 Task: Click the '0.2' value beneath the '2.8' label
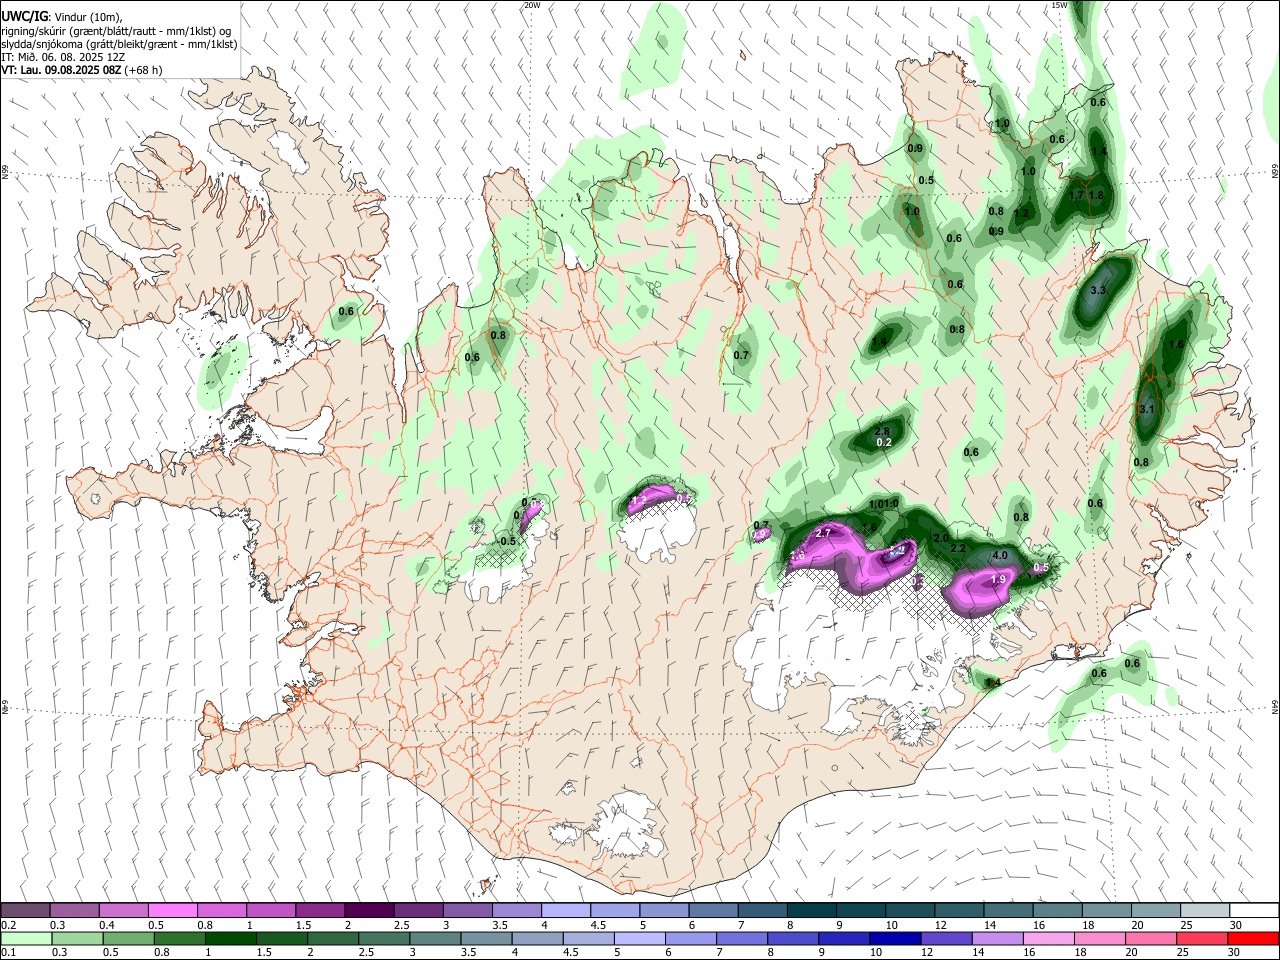(884, 442)
